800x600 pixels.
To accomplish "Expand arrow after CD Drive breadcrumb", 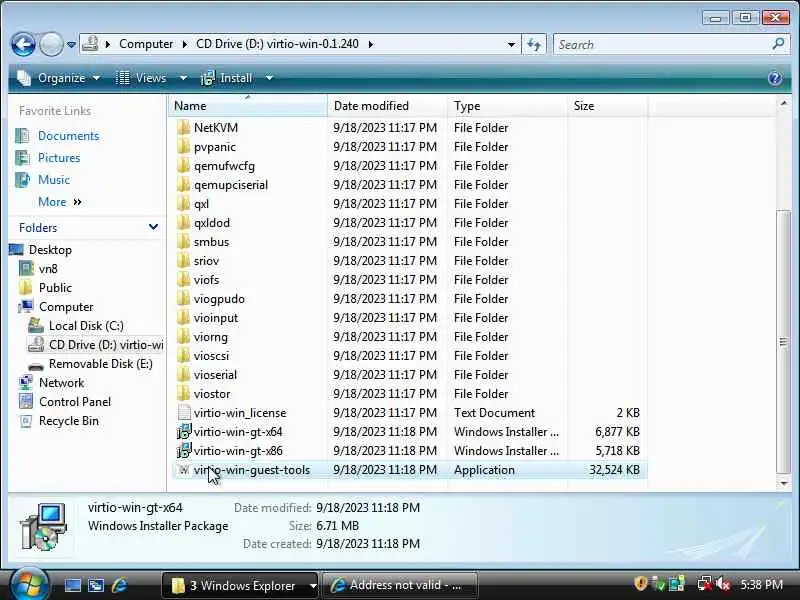I will (371, 44).
